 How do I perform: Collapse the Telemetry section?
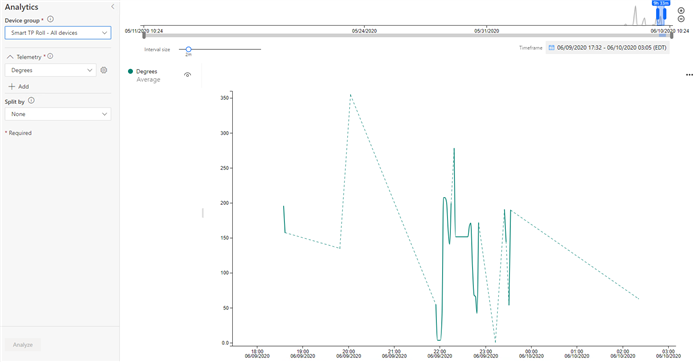point(10,57)
